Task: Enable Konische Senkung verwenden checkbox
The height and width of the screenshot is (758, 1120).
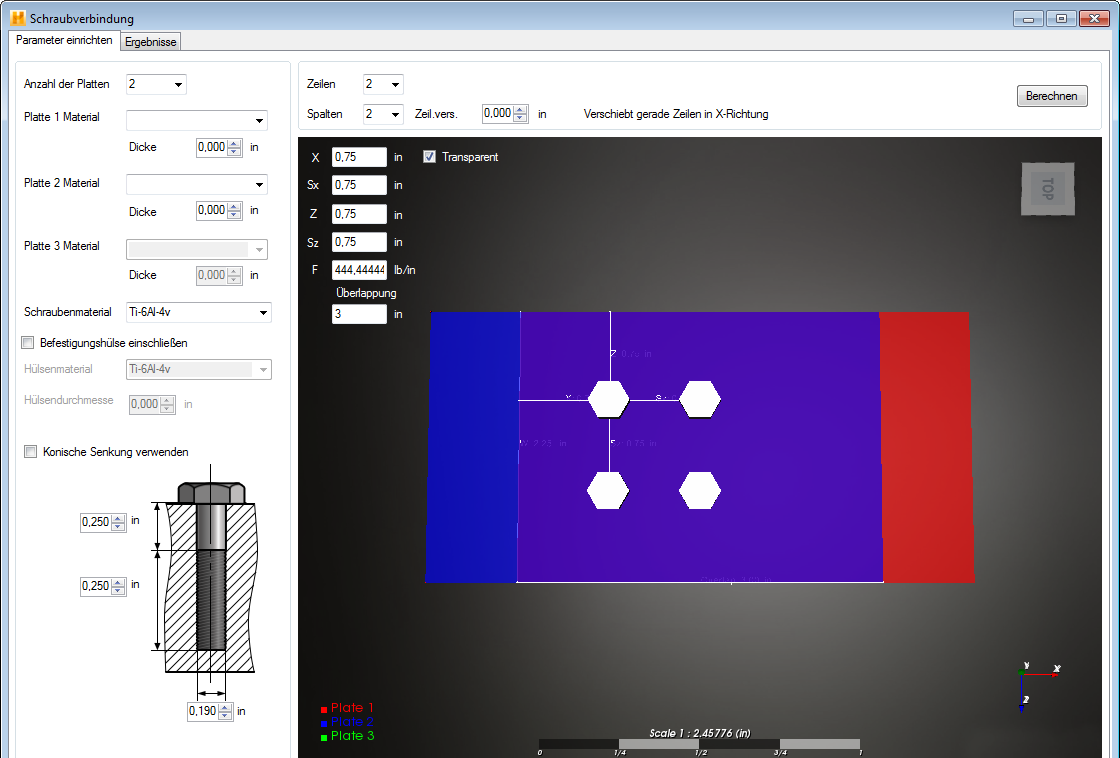Action: (31, 452)
